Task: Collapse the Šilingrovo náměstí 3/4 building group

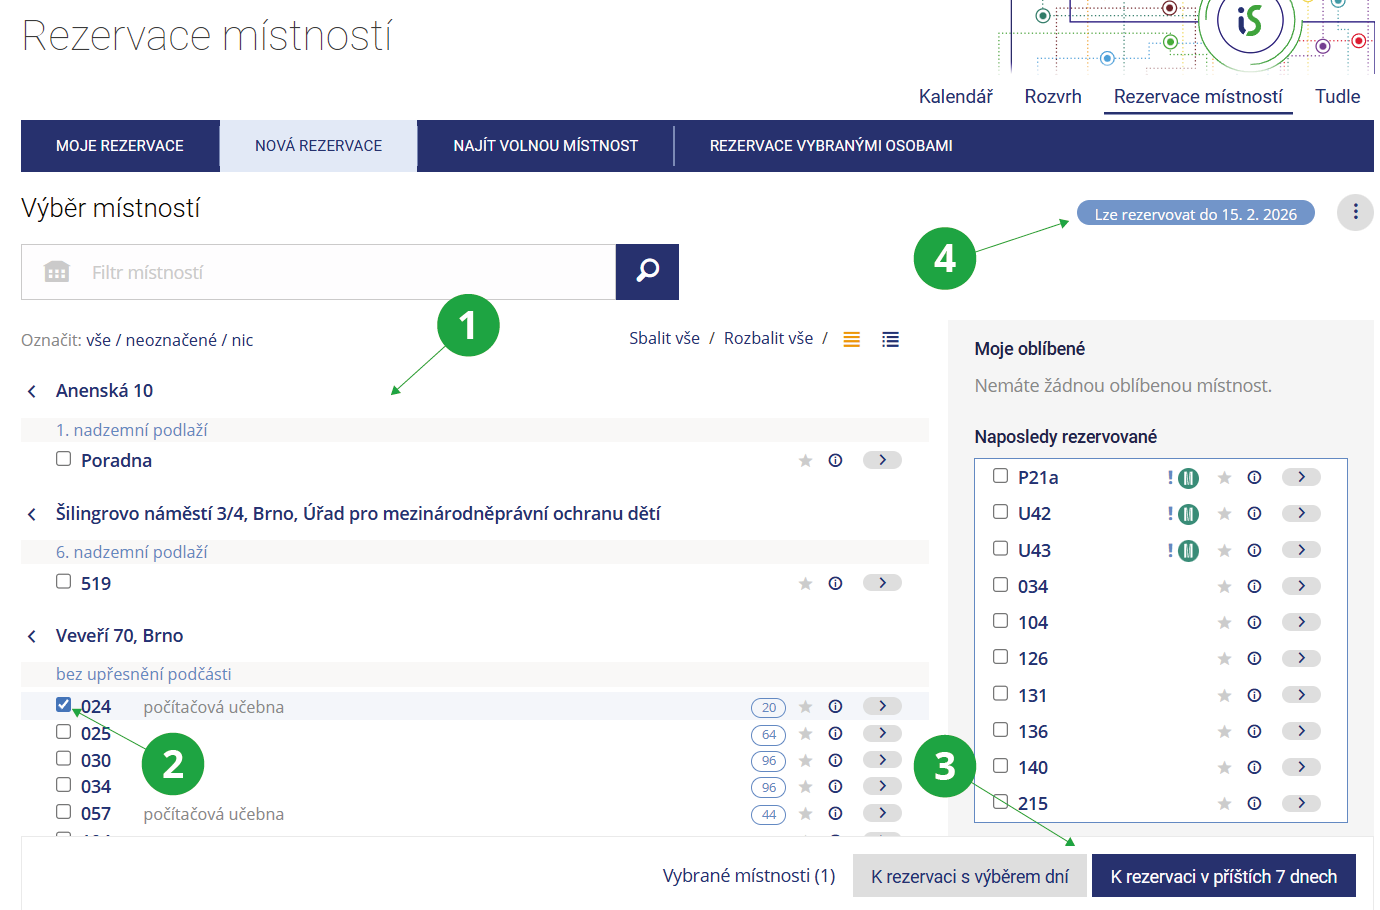Action: (32, 514)
